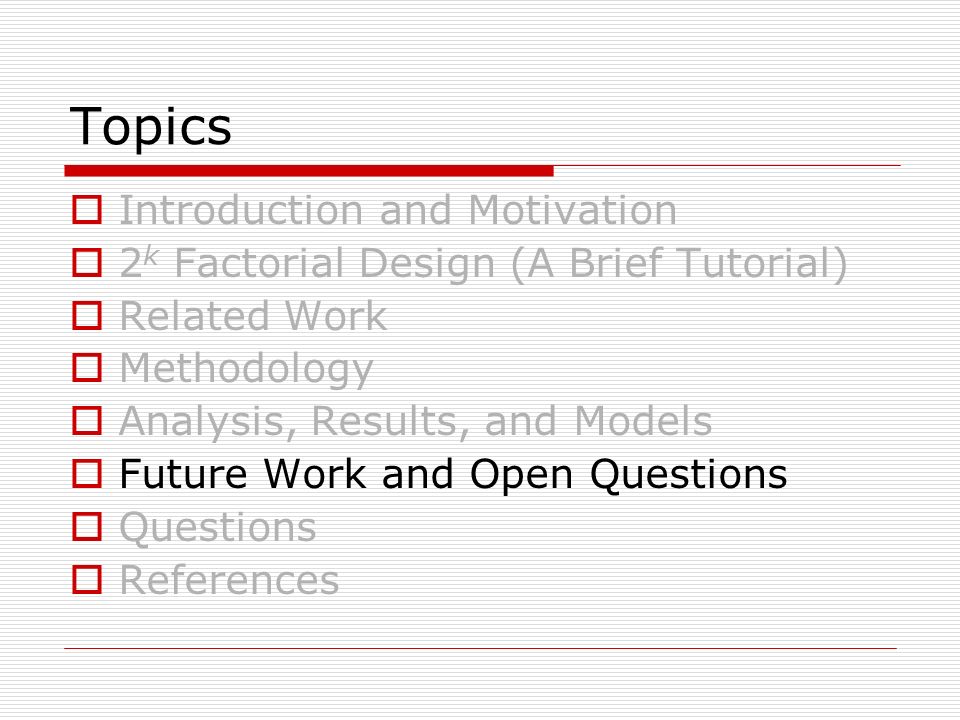Click the red bullet beside Future Work and Open Questions
This screenshot has height=720, width=960.
[x=87, y=473]
